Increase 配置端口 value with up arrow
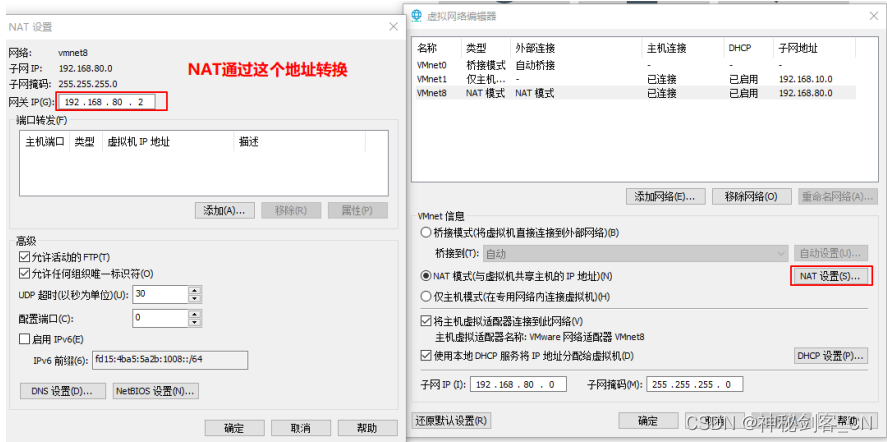This screenshot has width=887, height=442. coord(195,314)
